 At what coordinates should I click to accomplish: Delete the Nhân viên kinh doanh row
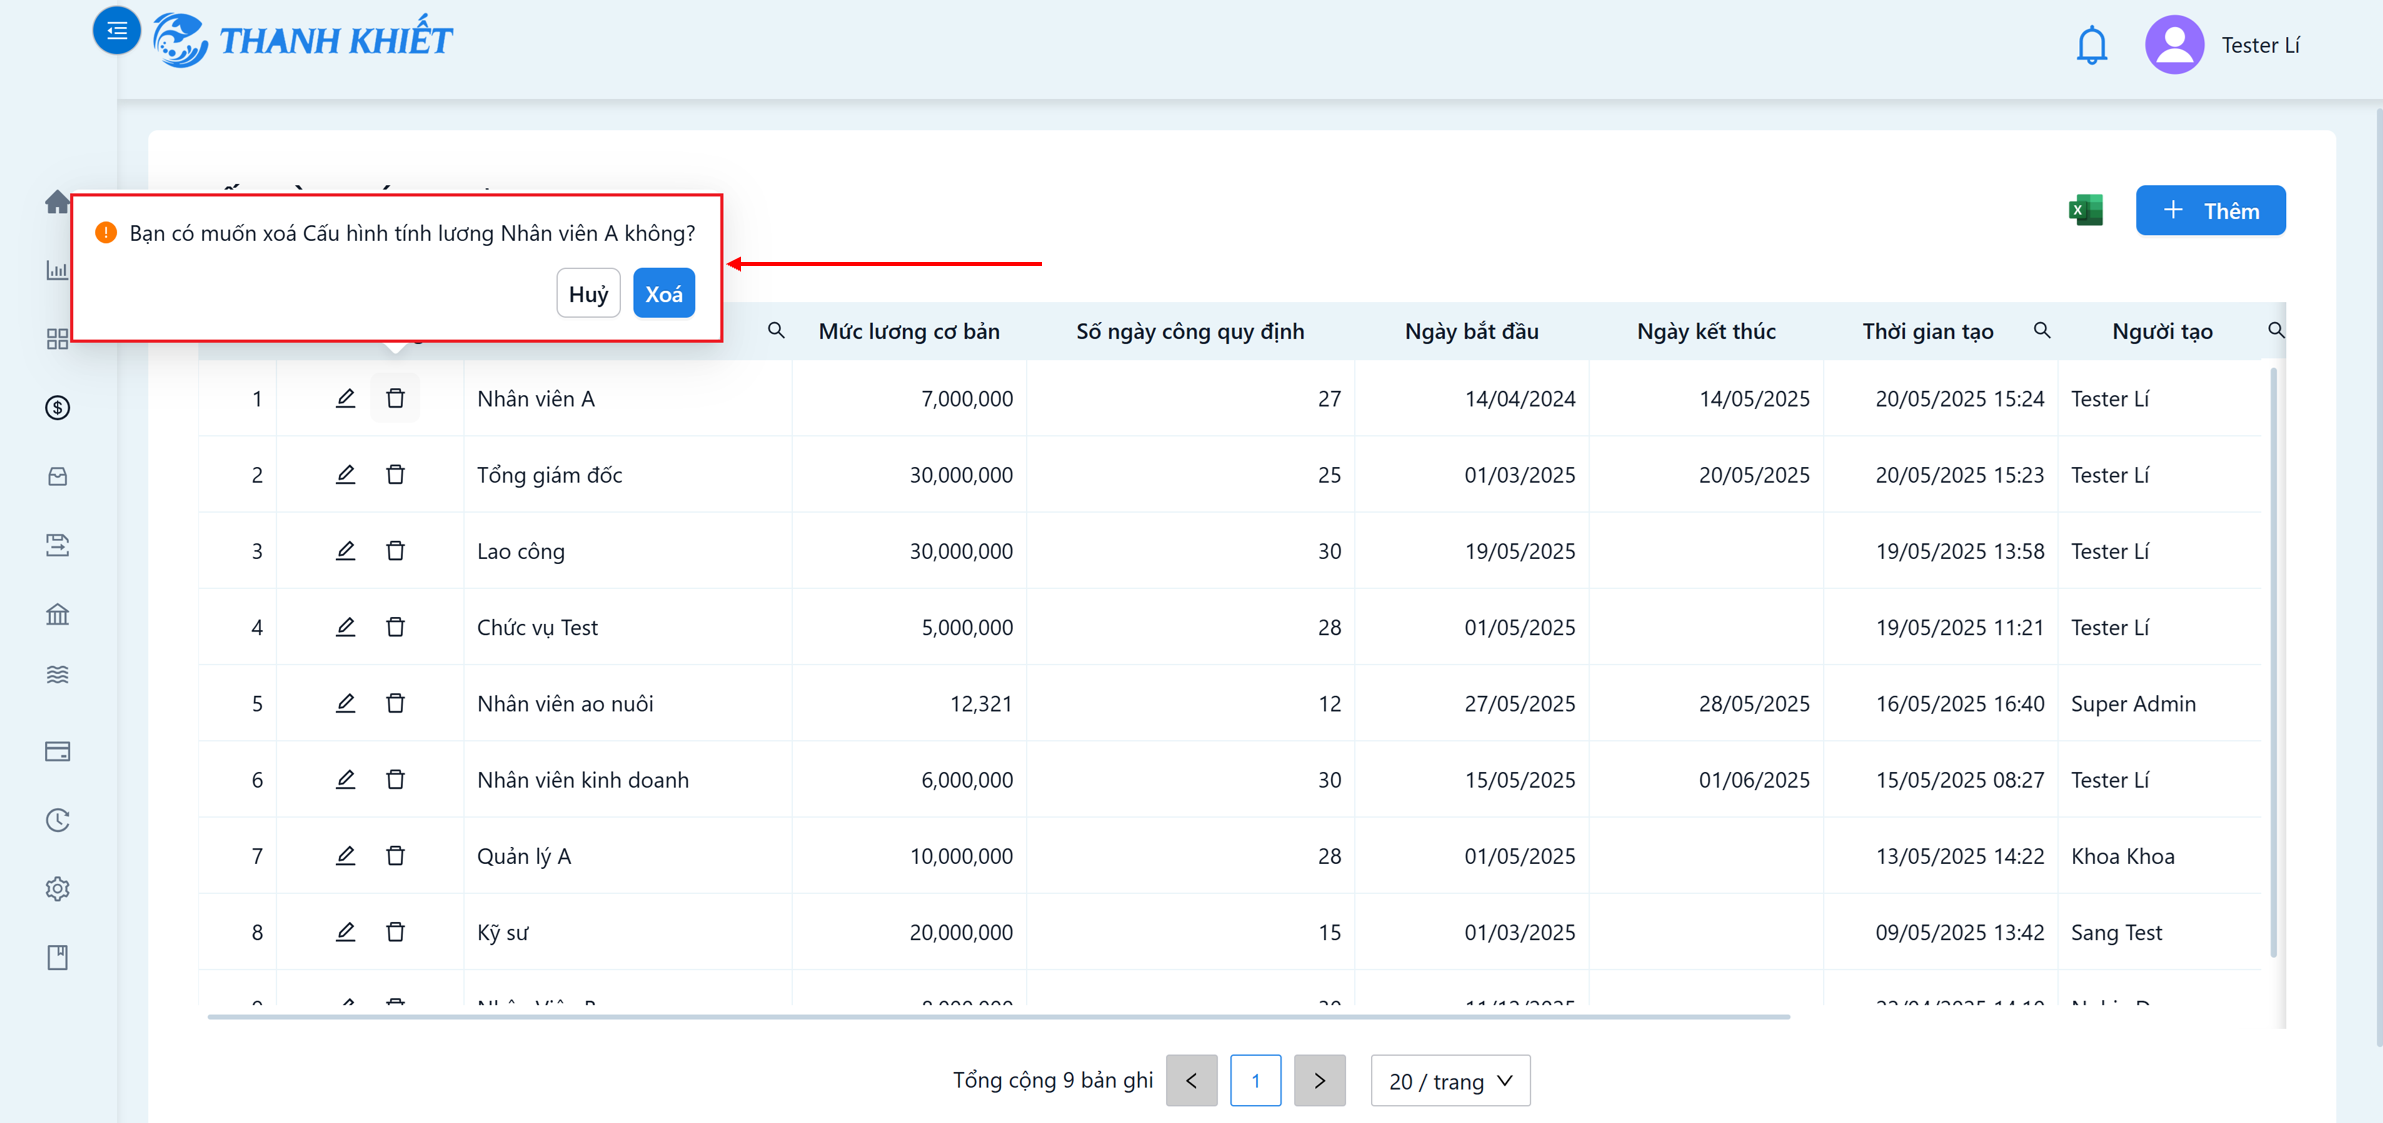[396, 779]
